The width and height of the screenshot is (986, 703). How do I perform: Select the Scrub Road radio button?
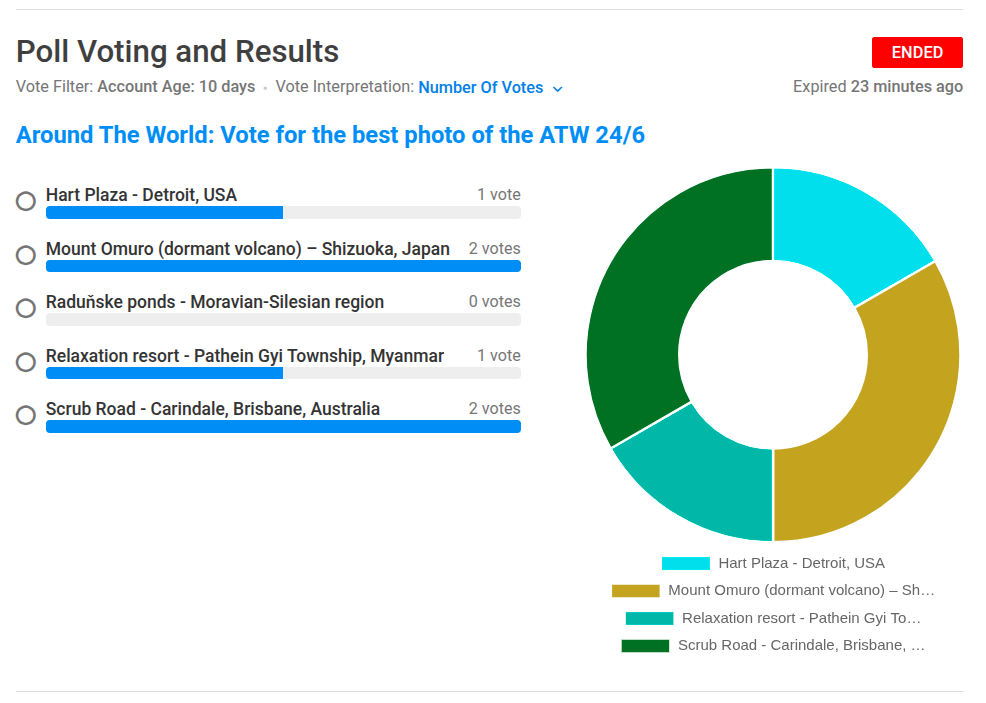(26, 415)
